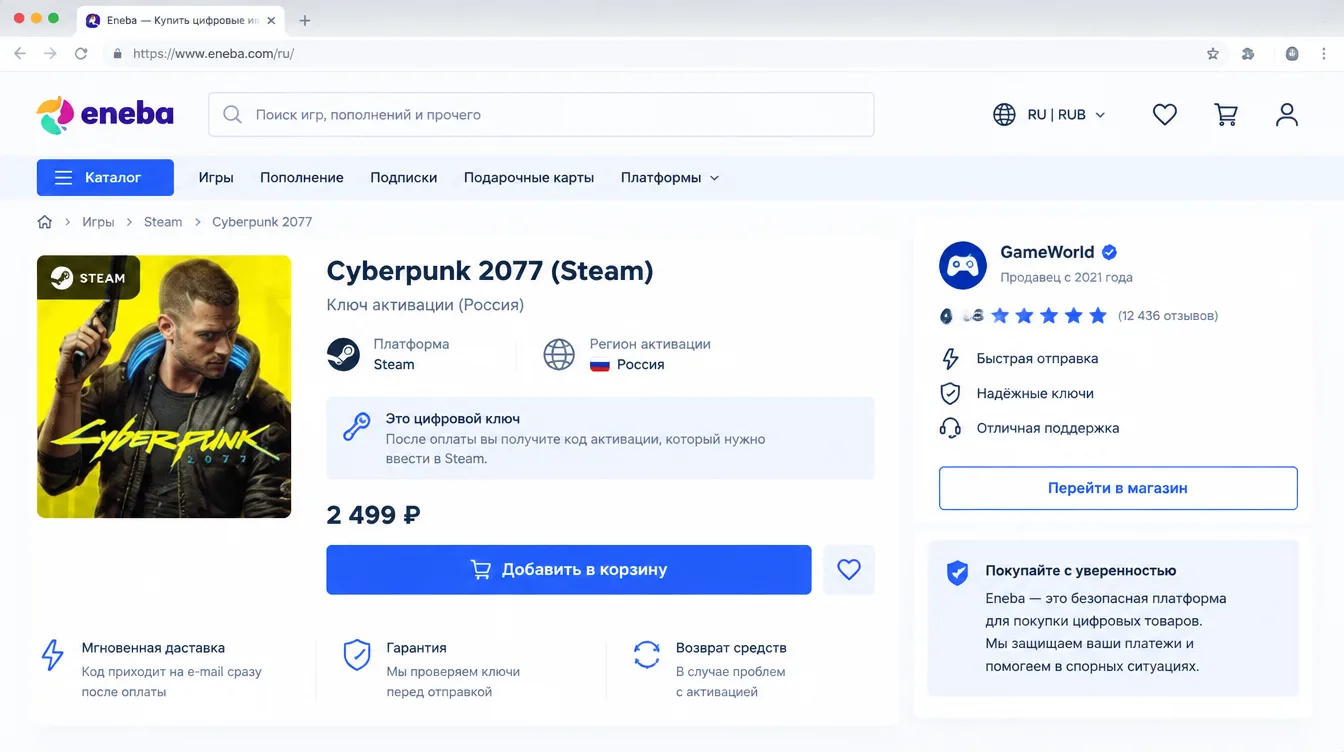The image size is (1344, 752).
Task: Click the Россия activation region value
Action: [x=640, y=365]
